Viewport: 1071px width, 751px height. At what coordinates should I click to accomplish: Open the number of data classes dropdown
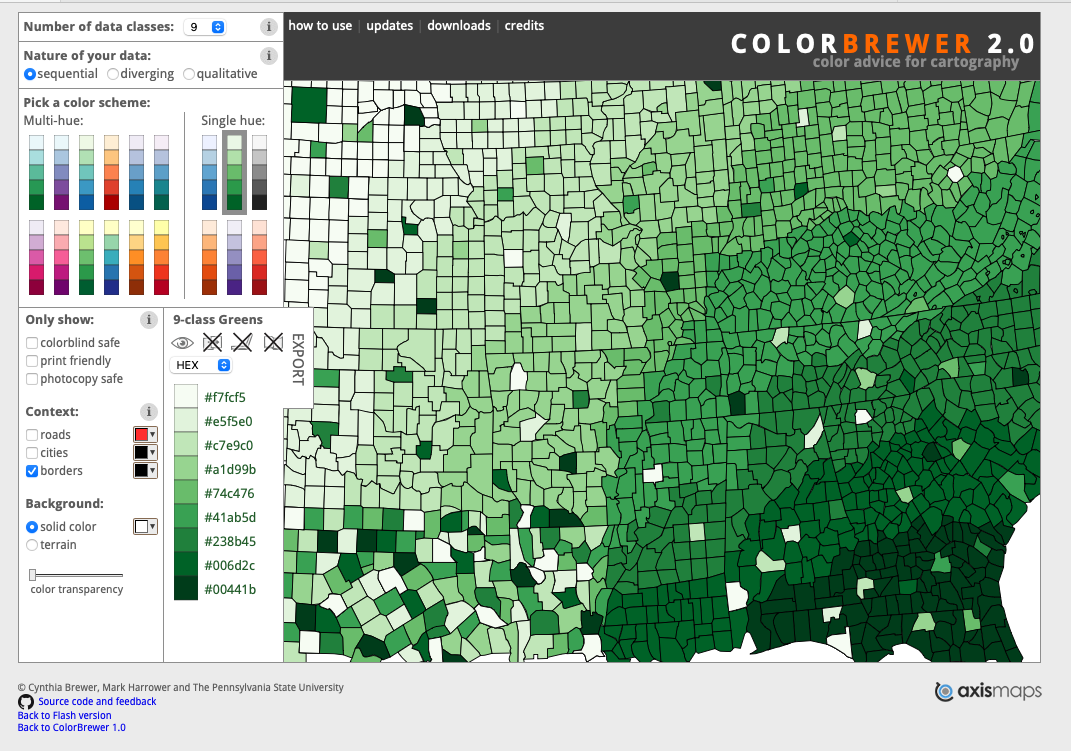(205, 27)
